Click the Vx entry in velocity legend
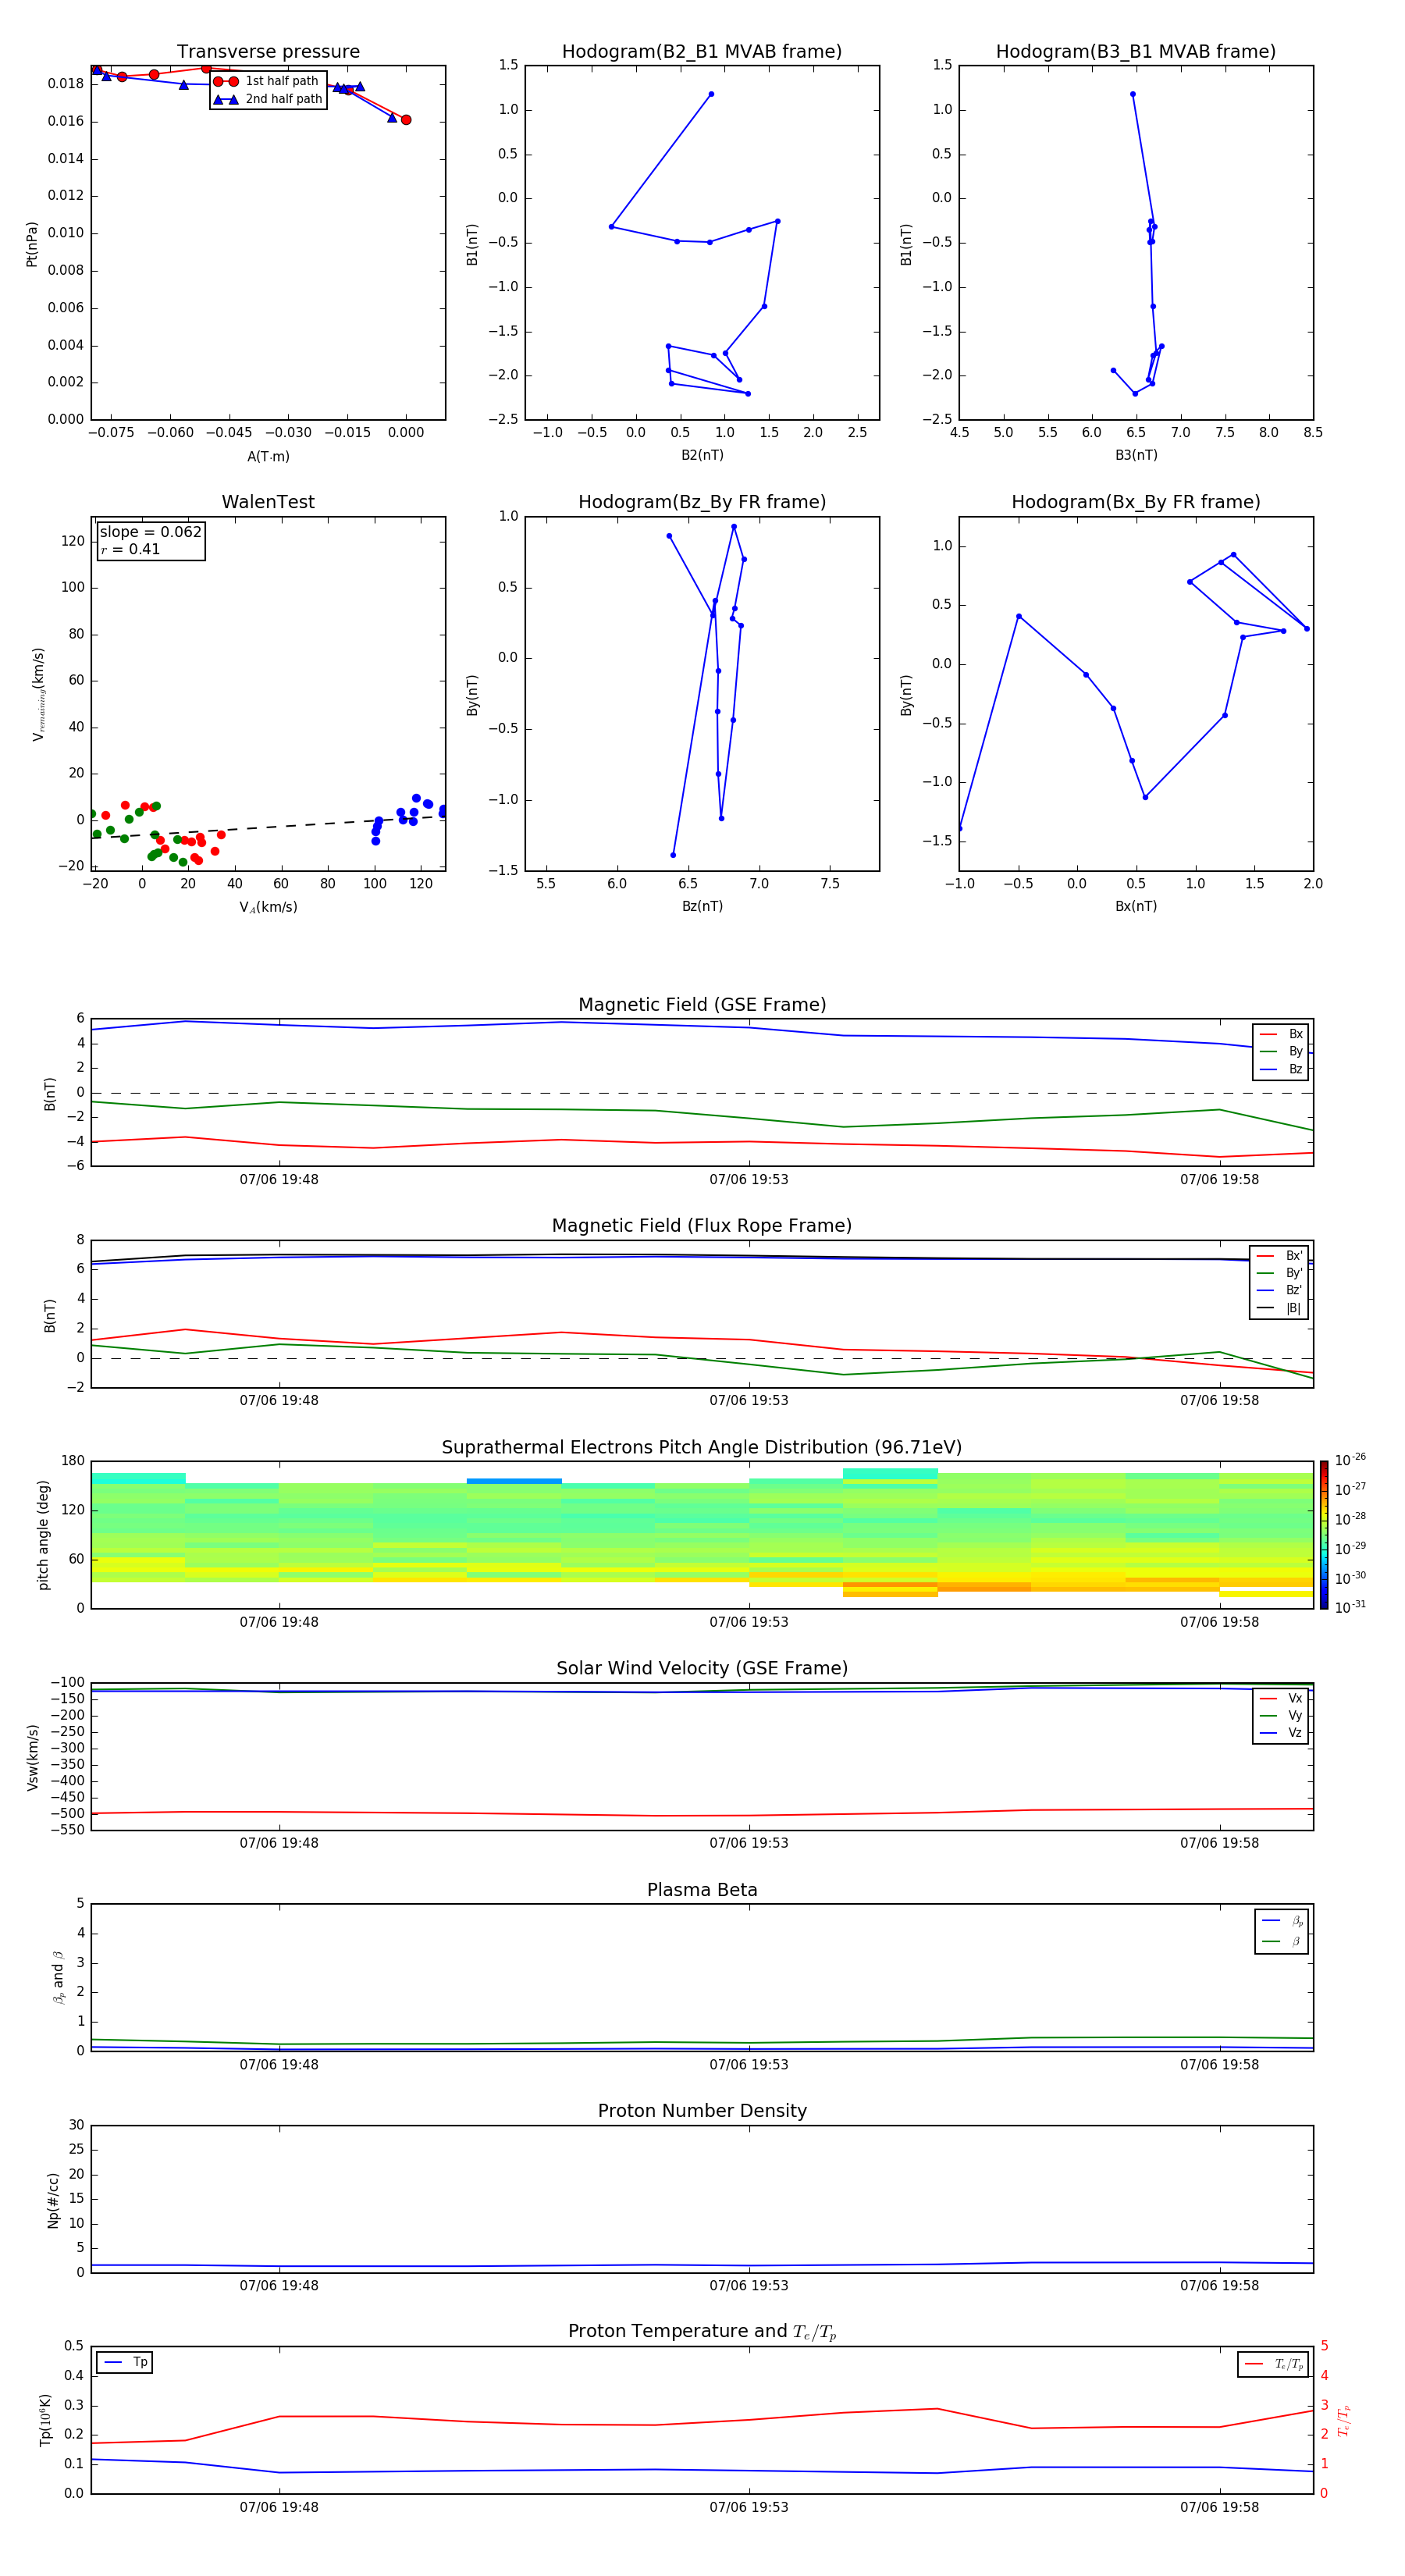The image size is (1405, 2576). click(x=1281, y=1698)
